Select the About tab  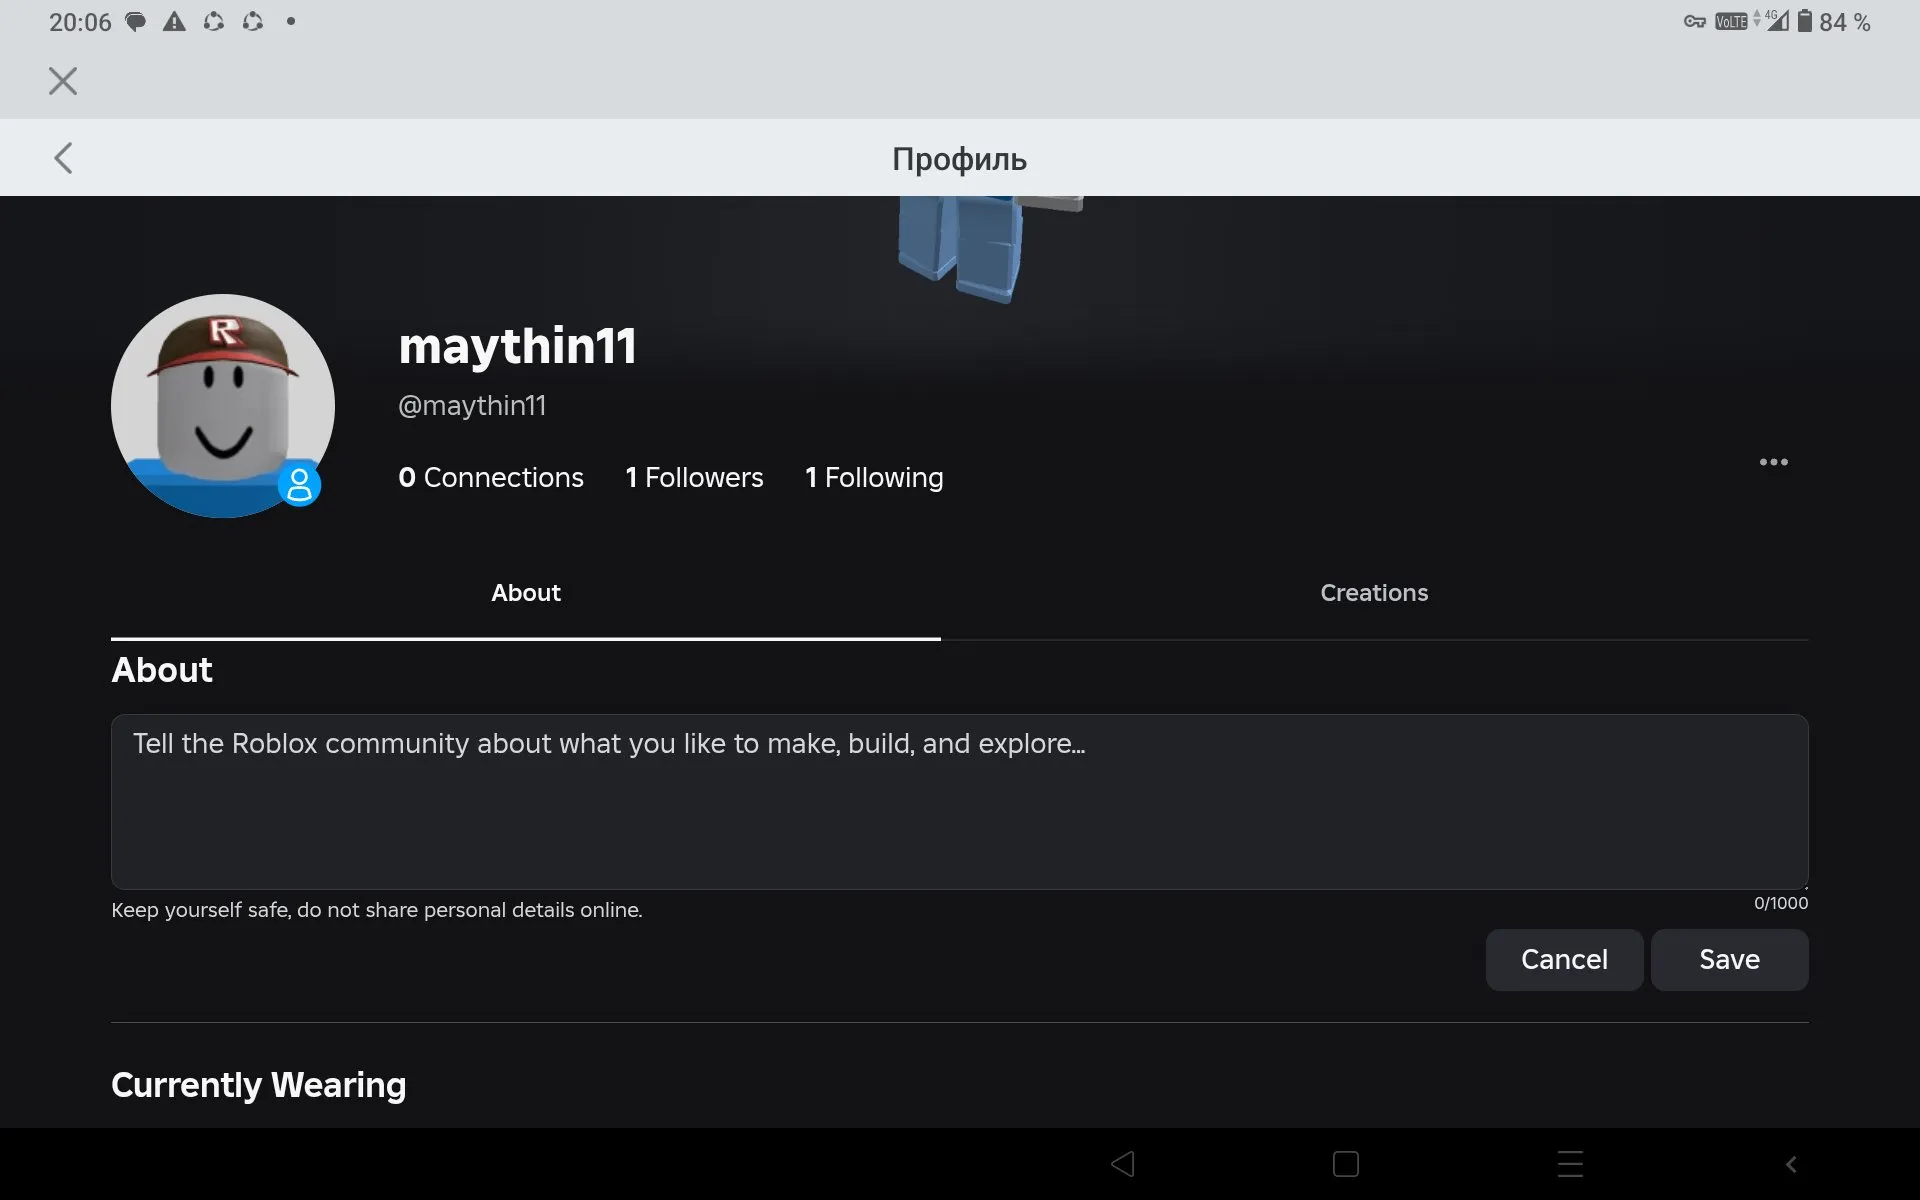pyautogui.click(x=525, y=593)
